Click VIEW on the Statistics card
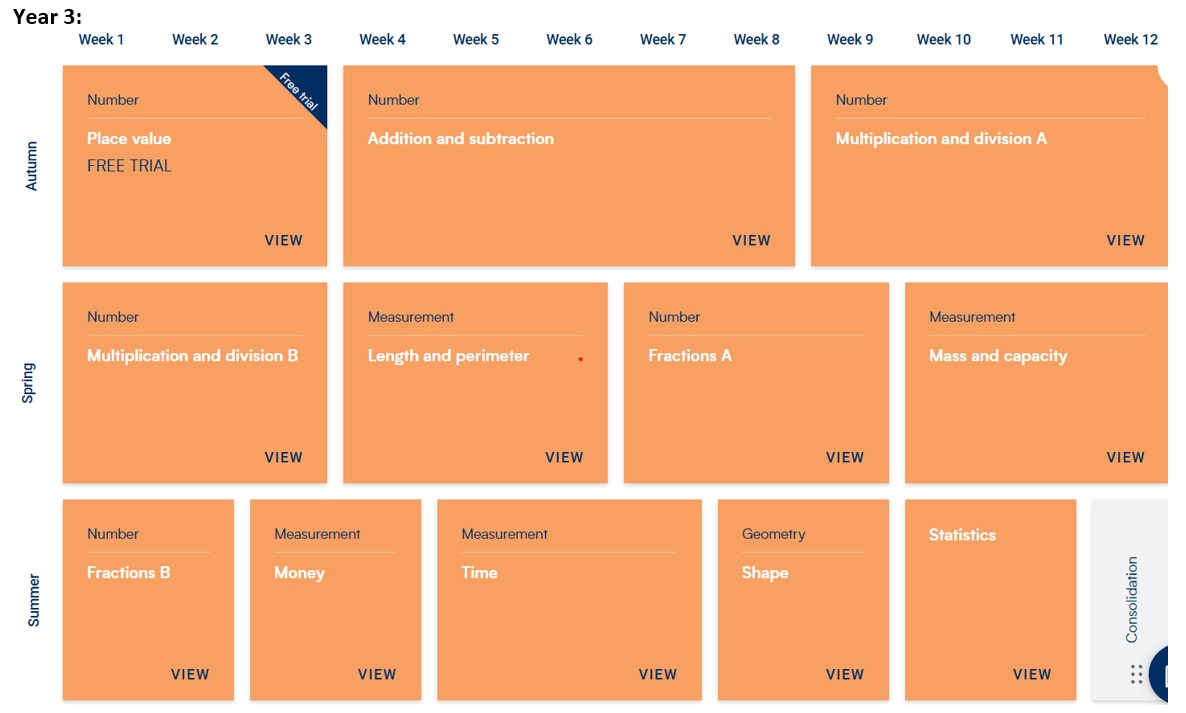 [x=1031, y=674]
